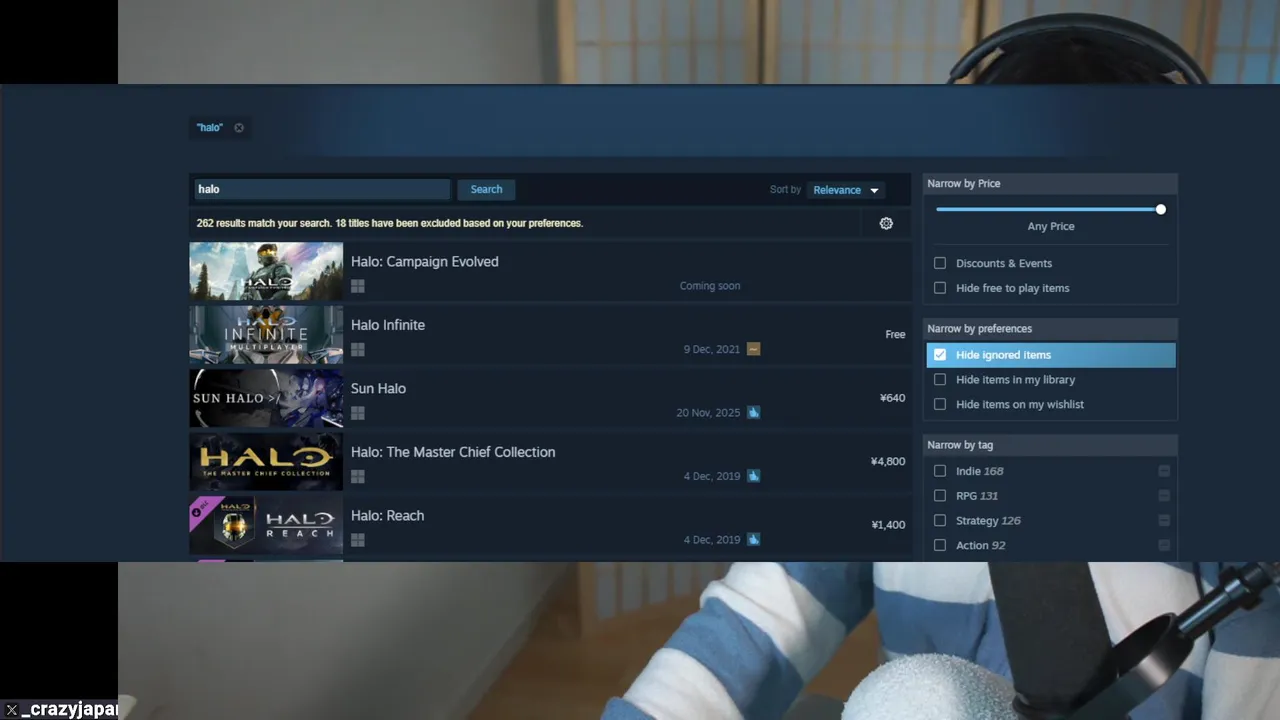Click the 262 results match message
Image resolution: width=1280 pixels, height=720 pixels.
click(x=390, y=223)
